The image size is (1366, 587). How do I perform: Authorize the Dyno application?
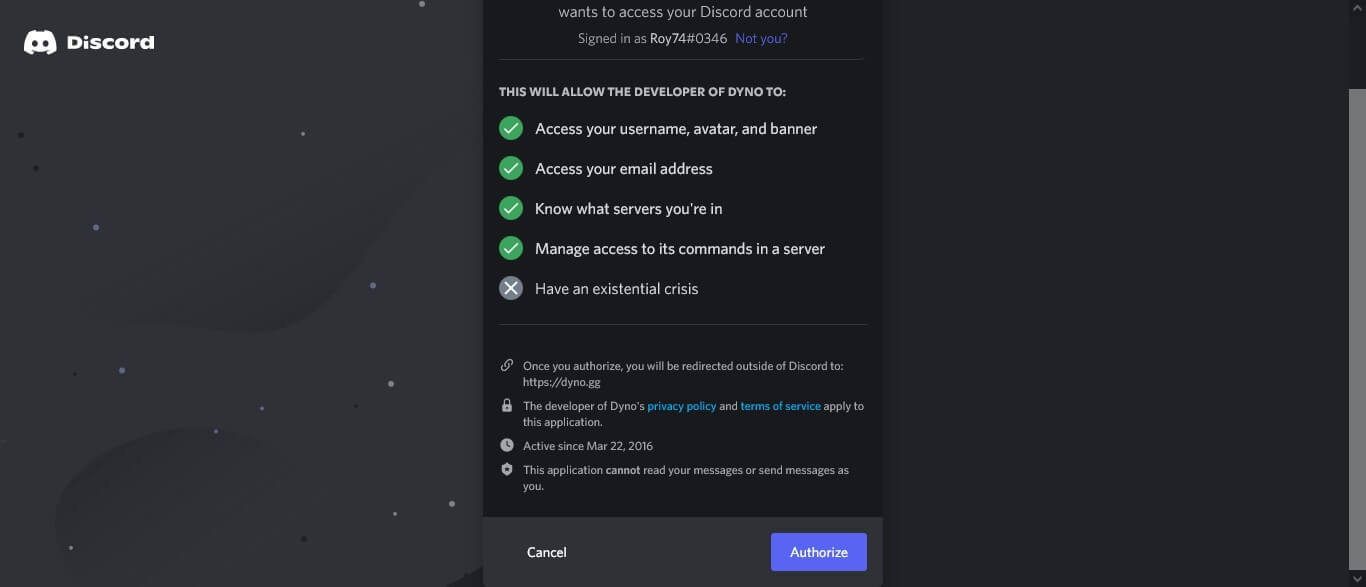coord(819,552)
